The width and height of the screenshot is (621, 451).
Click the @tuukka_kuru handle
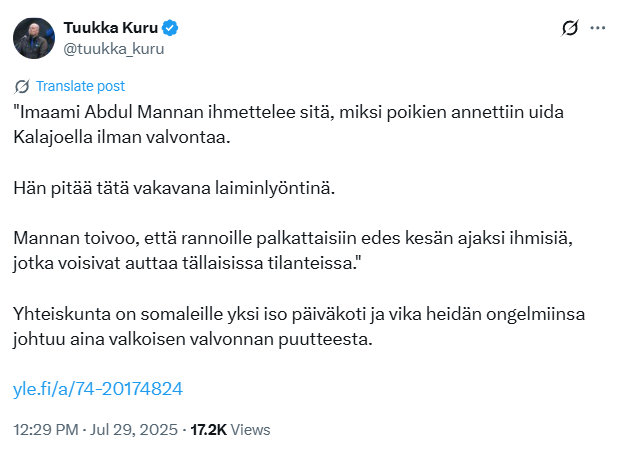[x=113, y=47]
